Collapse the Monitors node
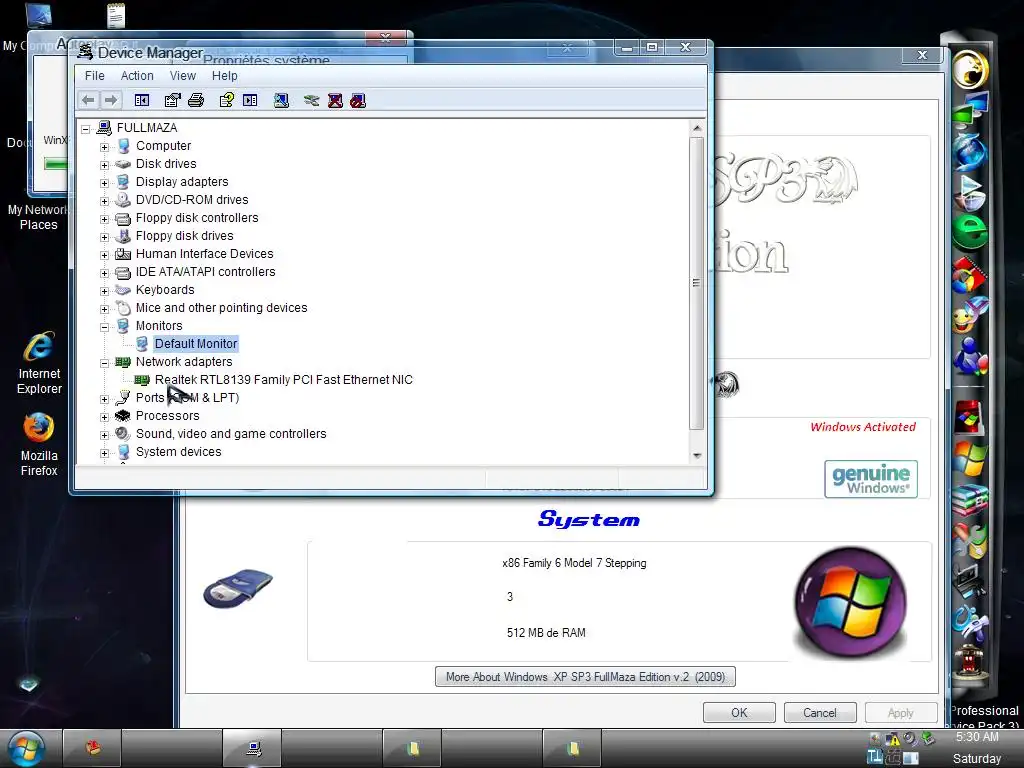The width and height of the screenshot is (1024, 768). click(104, 327)
